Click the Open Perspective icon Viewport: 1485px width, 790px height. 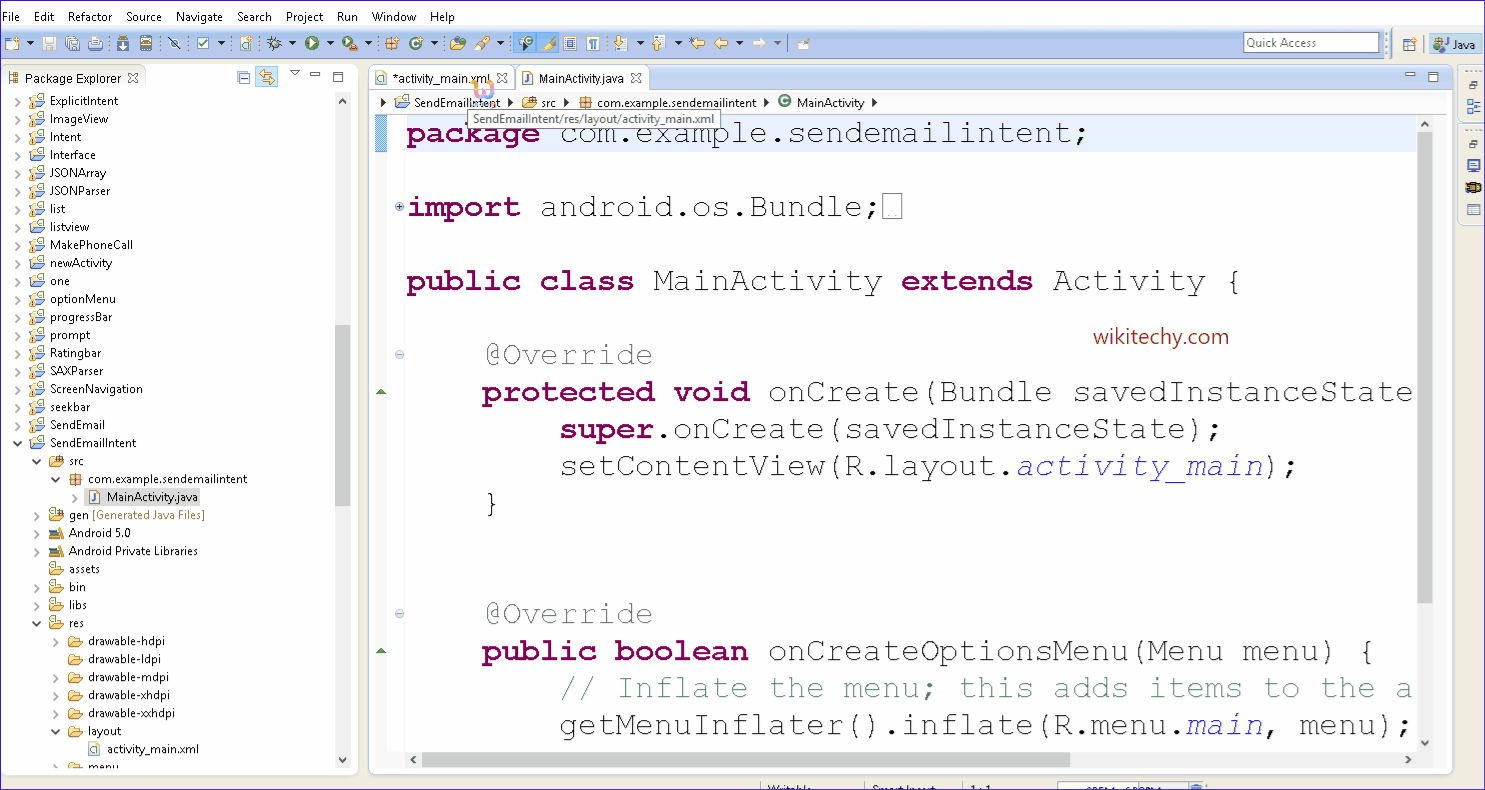(x=1409, y=44)
